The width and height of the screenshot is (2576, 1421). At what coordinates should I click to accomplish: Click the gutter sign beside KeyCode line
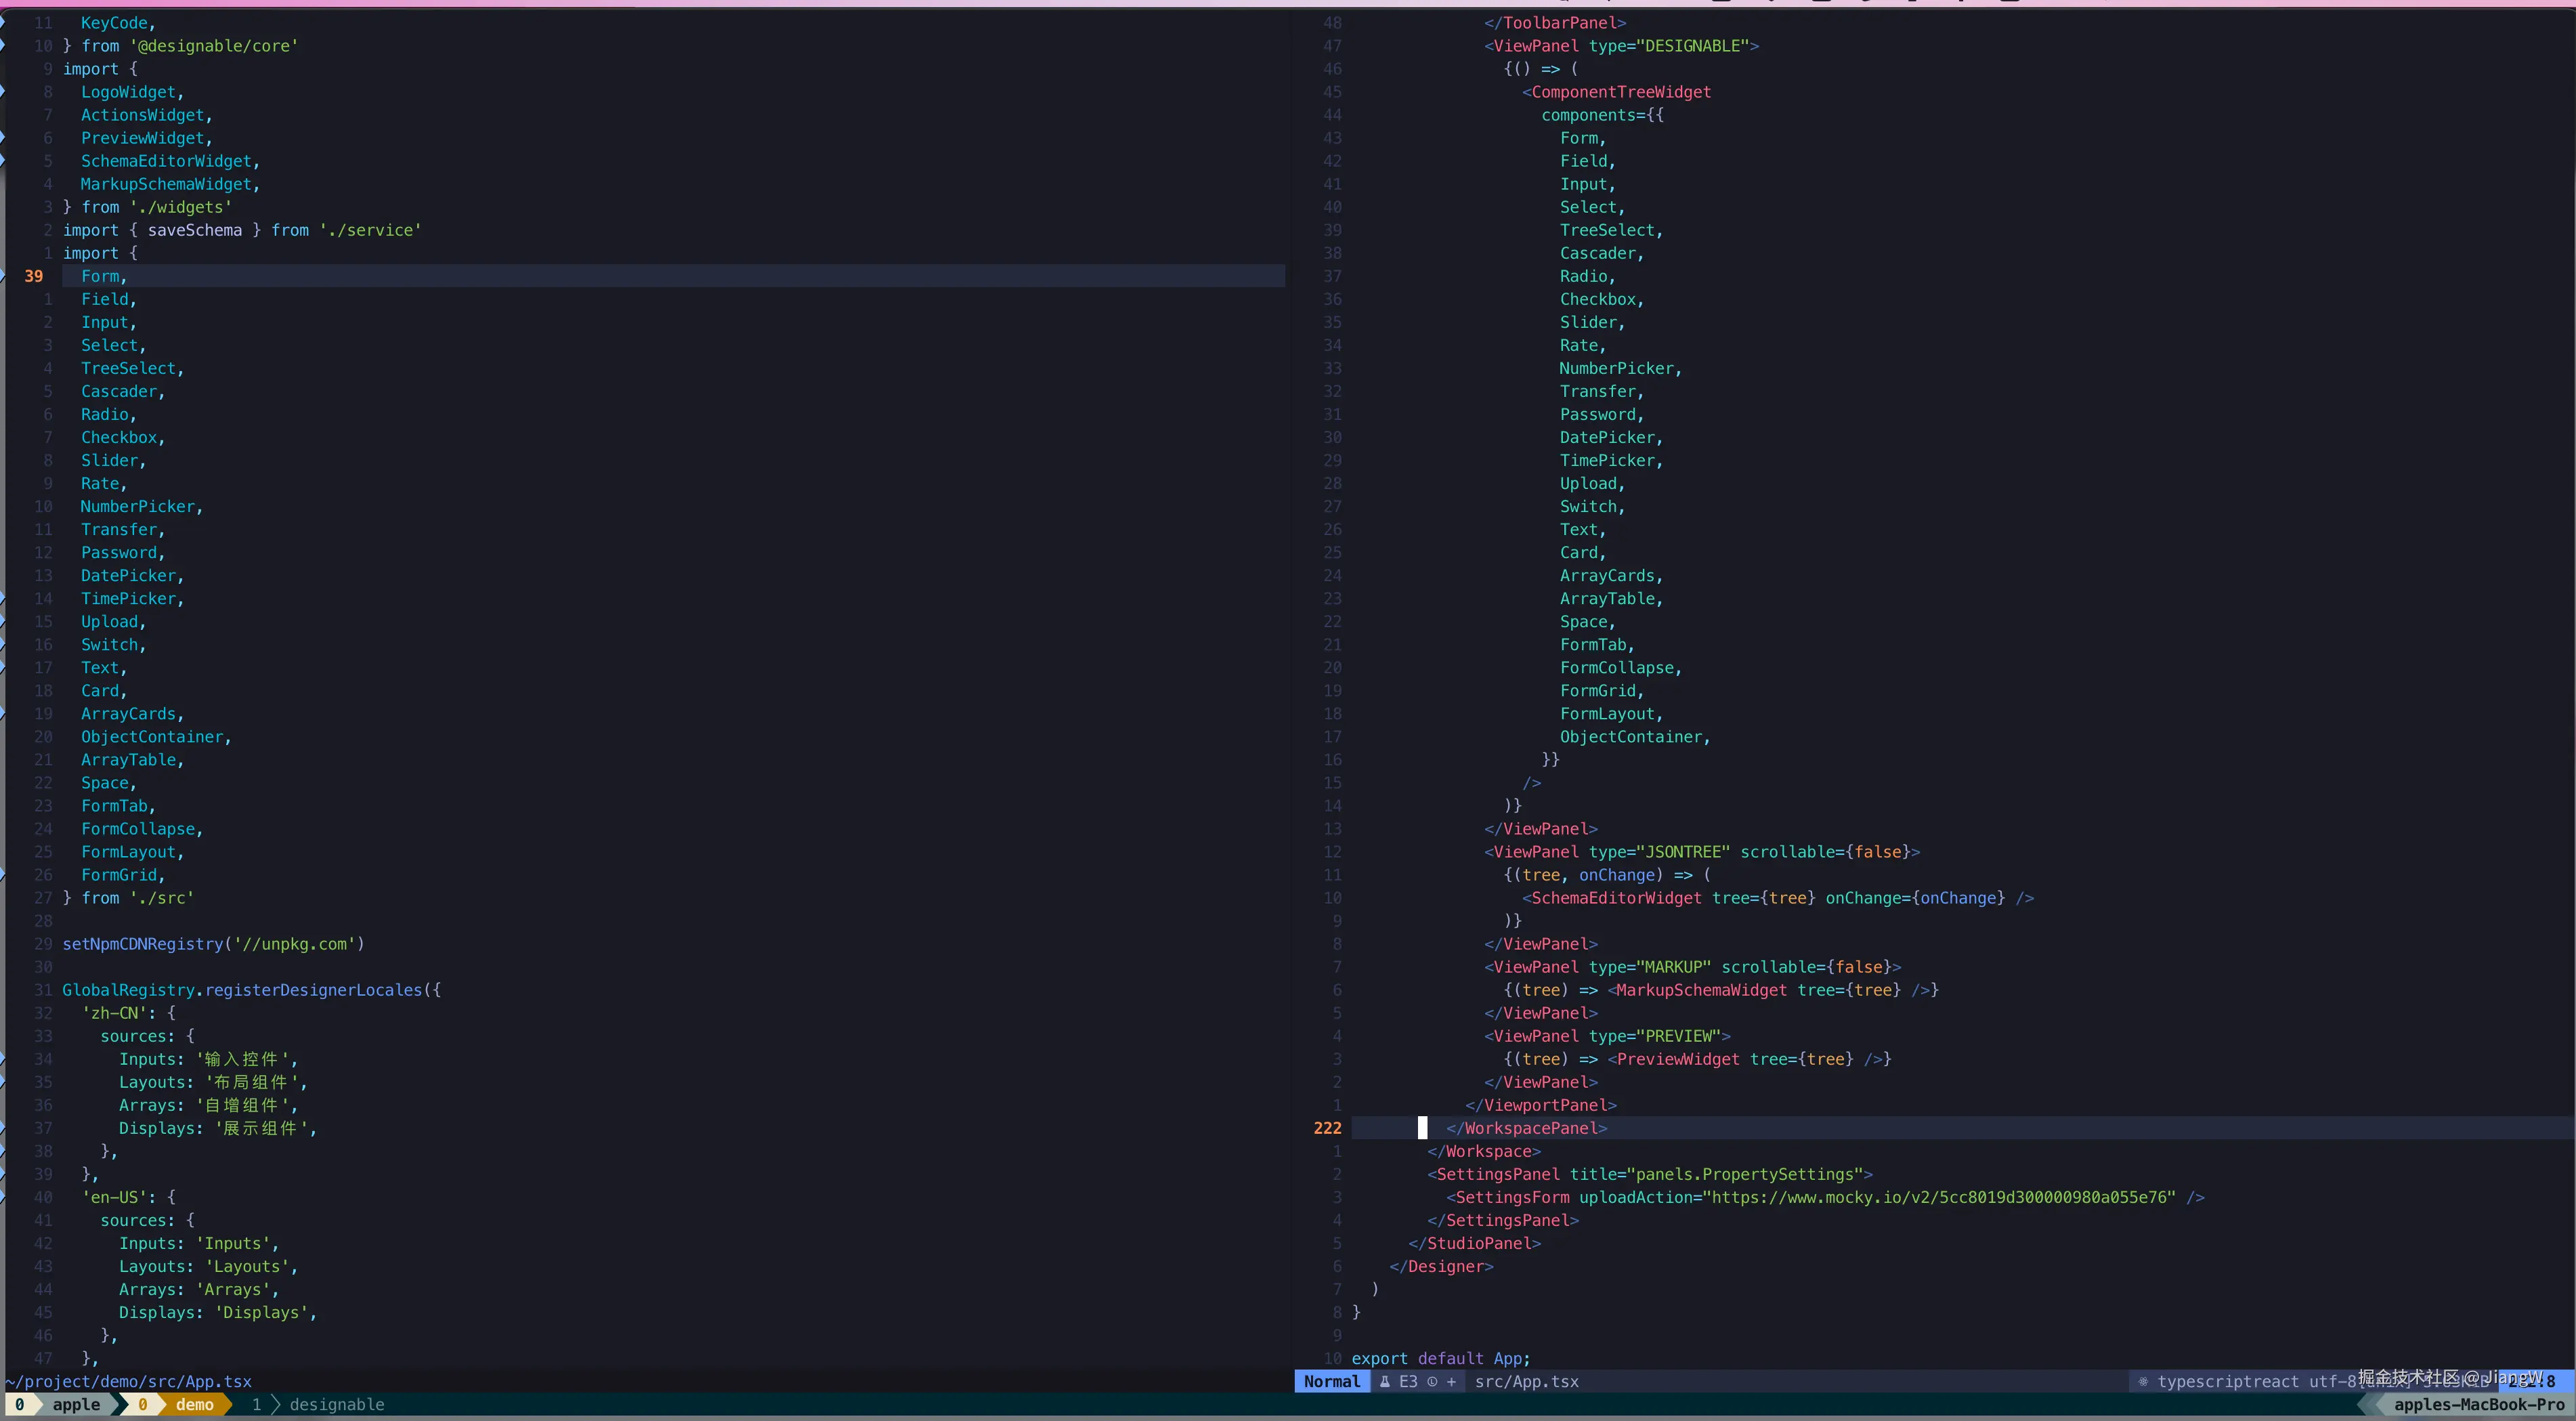click(x=3, y=20)
